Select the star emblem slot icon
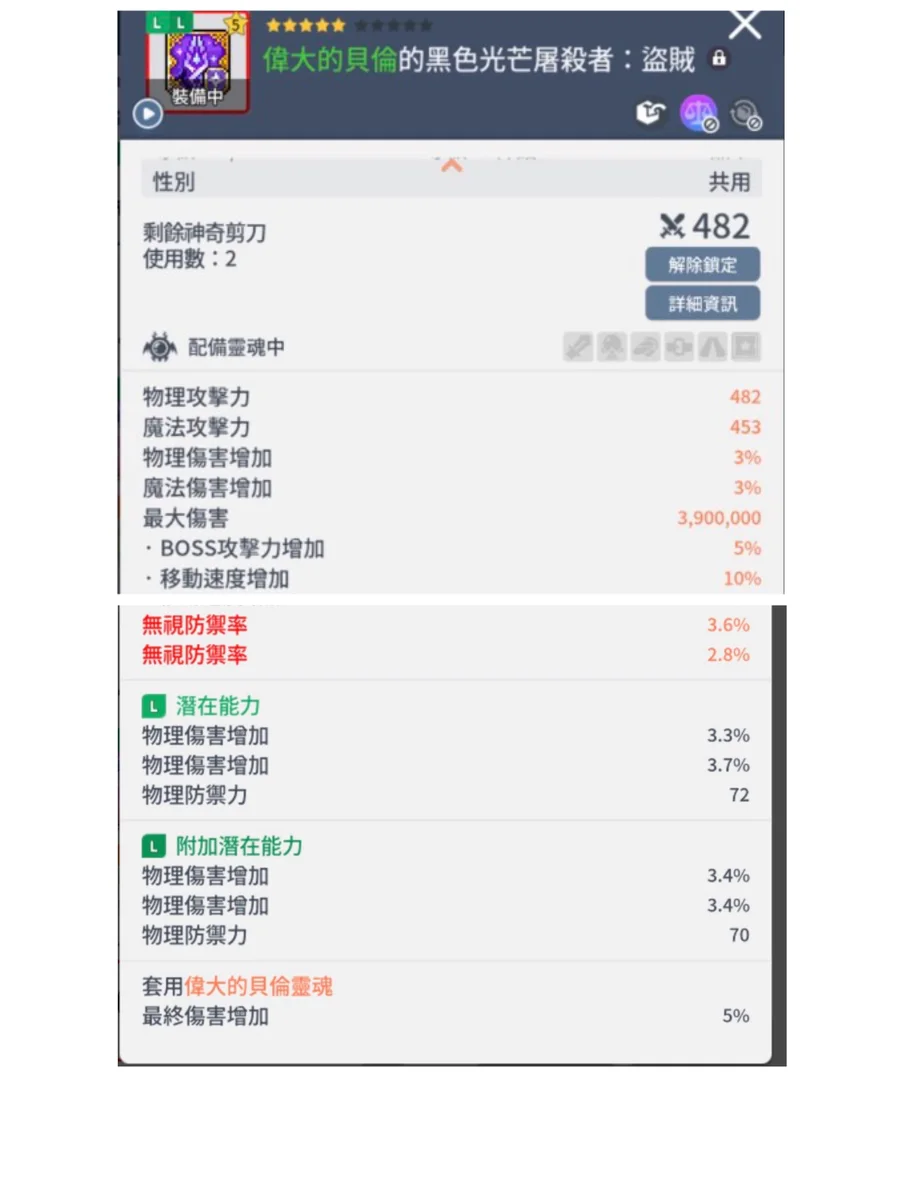The width and height of the screenshot is (900, 1200). click(746, 347)
